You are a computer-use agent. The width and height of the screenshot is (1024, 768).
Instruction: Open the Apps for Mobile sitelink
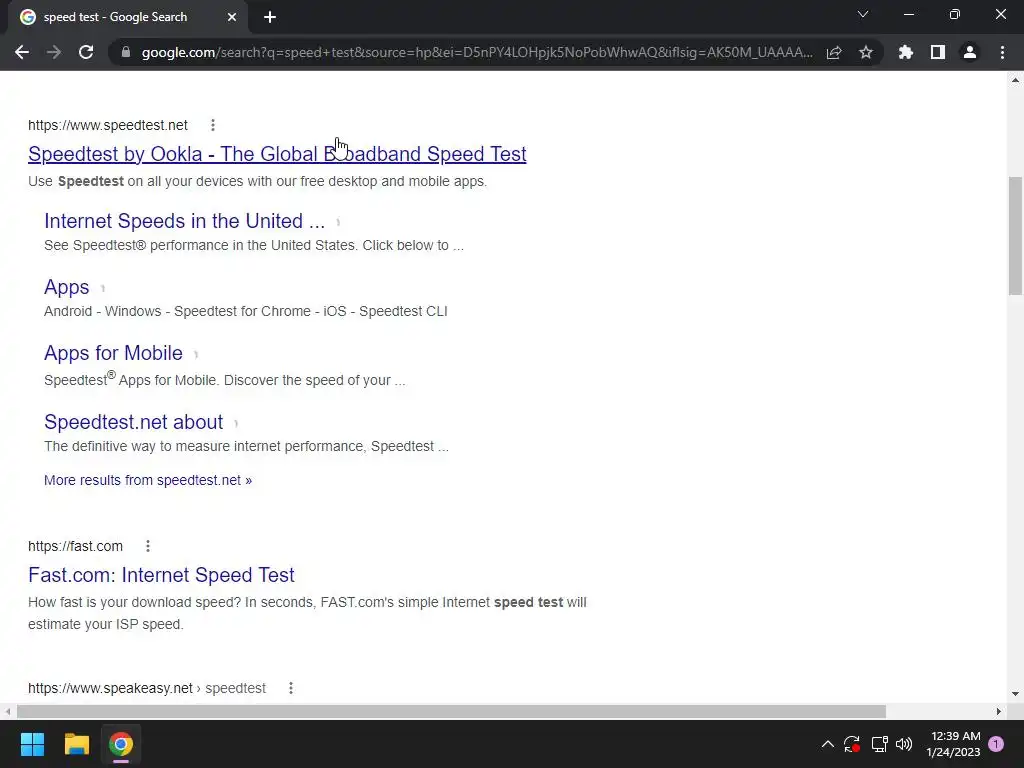113,353
